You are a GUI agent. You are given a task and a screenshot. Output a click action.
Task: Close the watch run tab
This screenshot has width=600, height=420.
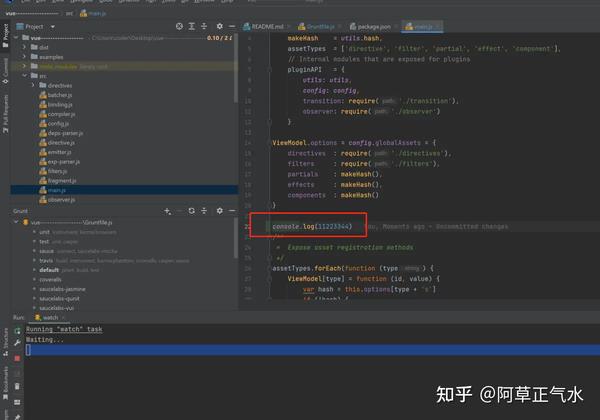[64, 317]
